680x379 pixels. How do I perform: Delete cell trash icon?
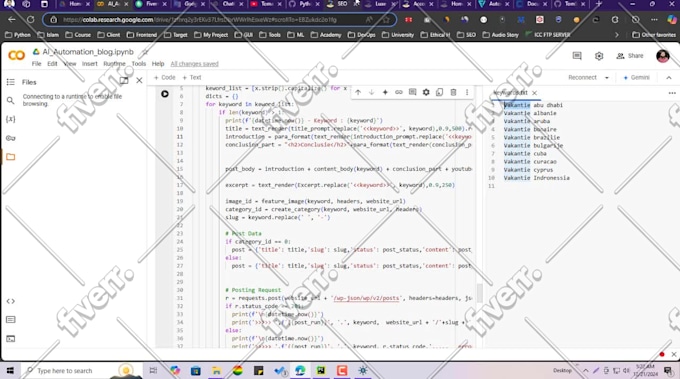(x=453, y=92)
